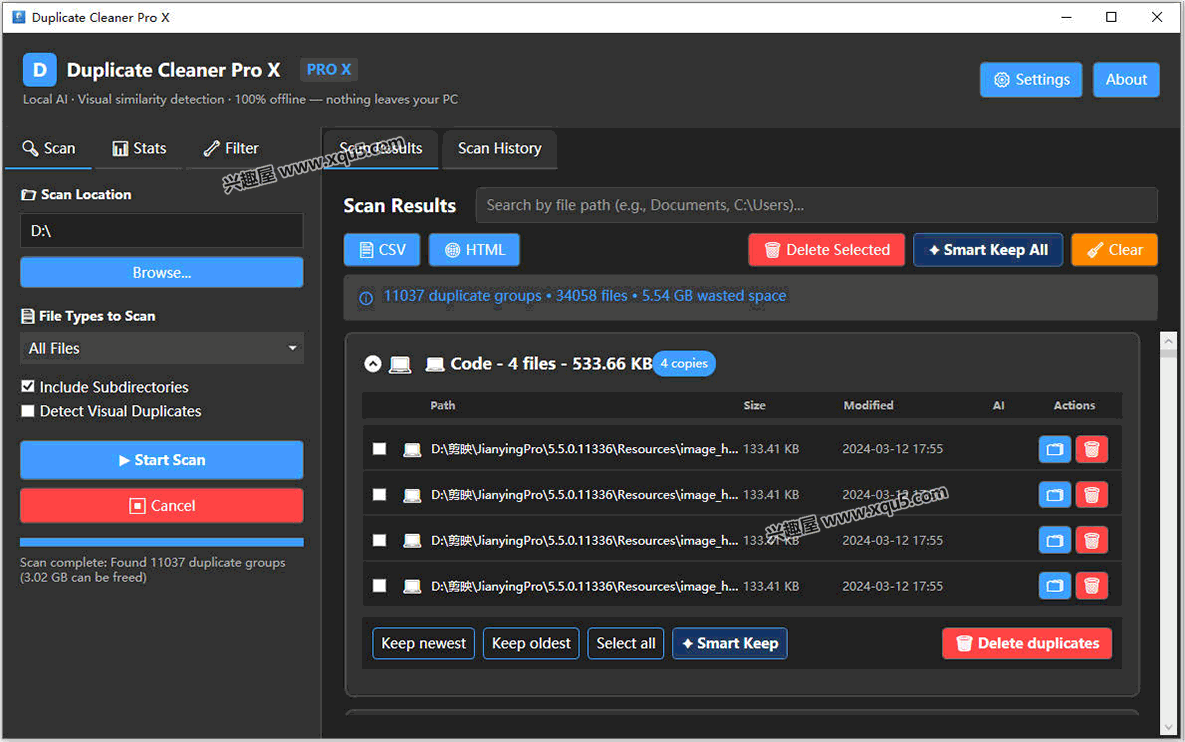Switch to the Scan tab
The height and width of the screenshot is (742, 1185).
[x=48, y=148]
